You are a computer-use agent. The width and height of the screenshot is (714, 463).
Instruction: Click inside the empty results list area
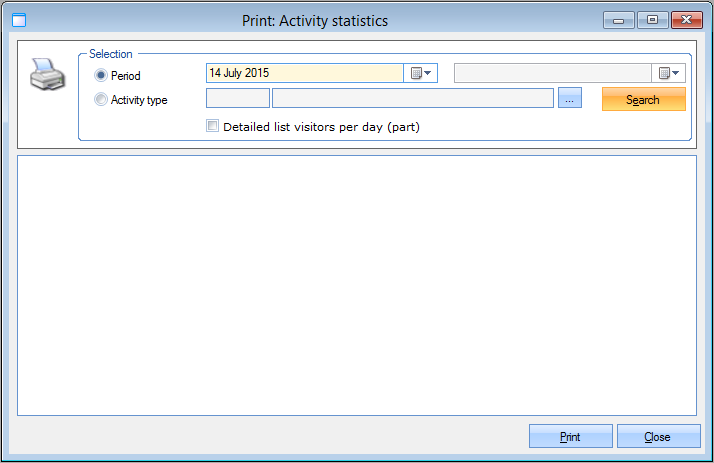357,285
